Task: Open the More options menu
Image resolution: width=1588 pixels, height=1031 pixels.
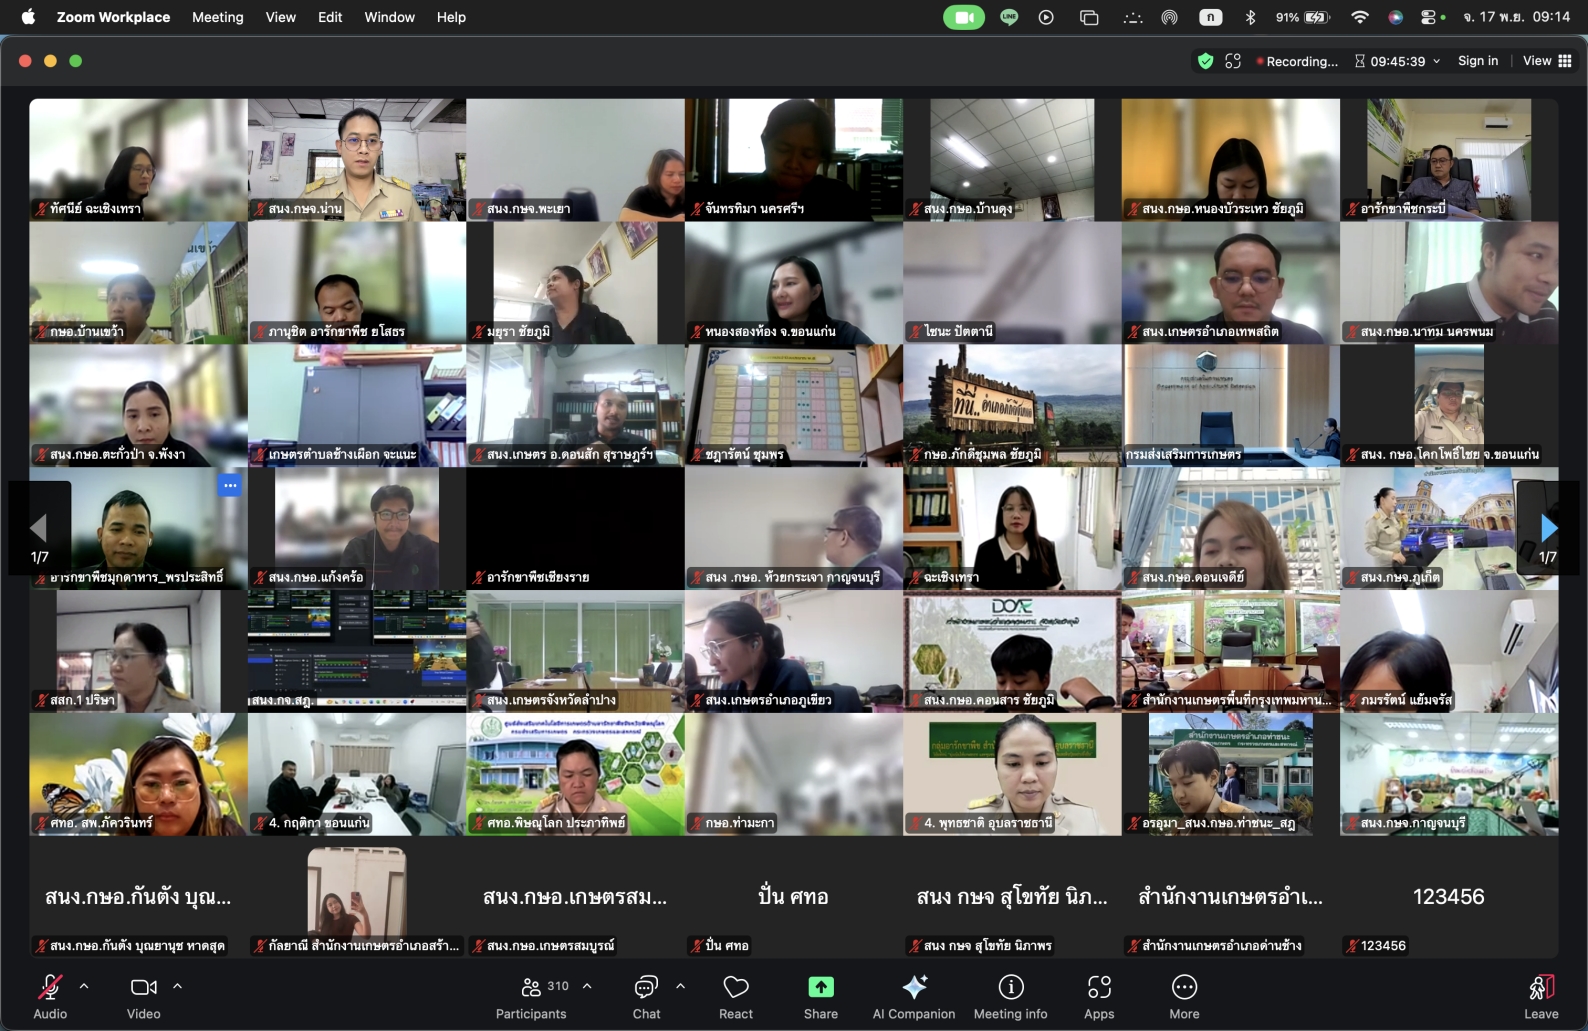Action: point(1184,997)
